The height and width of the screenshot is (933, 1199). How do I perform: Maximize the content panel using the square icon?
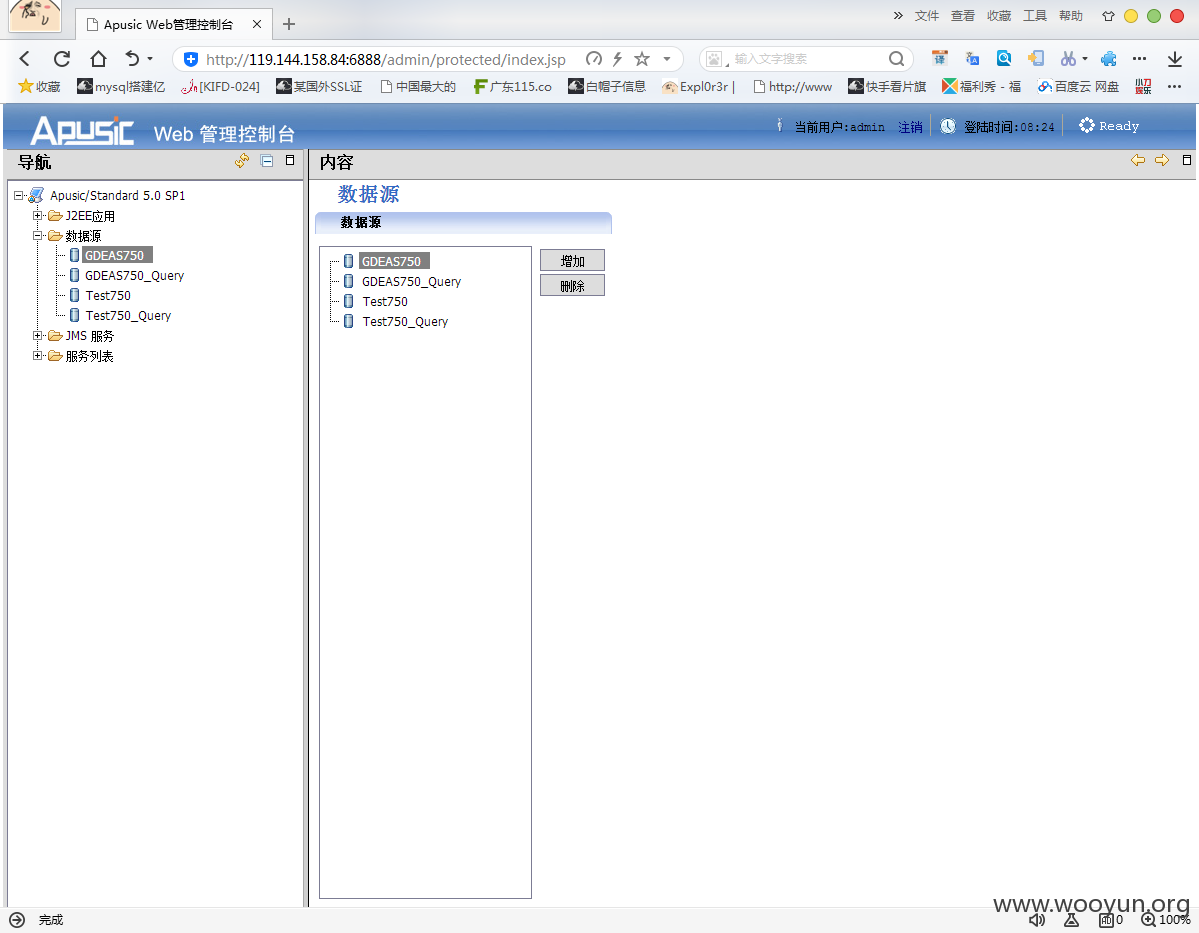click(1187, 160)
